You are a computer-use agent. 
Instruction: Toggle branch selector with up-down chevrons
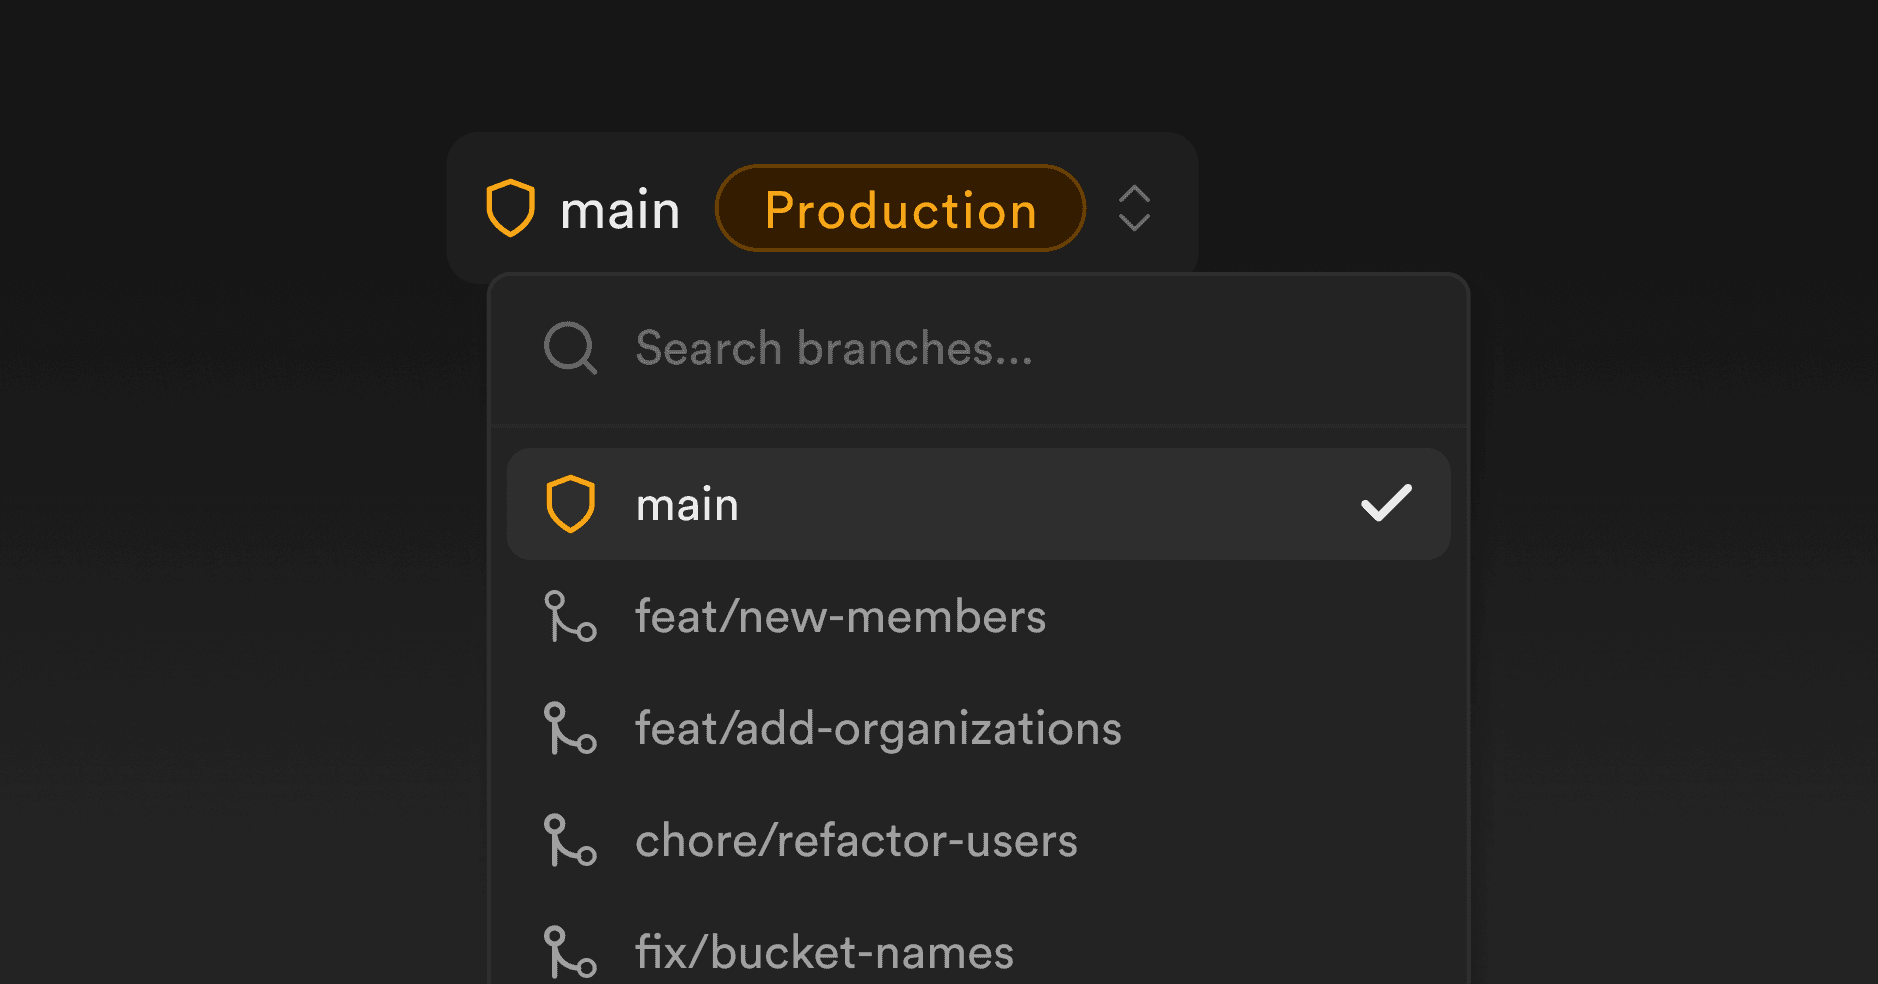point(1134,208)
